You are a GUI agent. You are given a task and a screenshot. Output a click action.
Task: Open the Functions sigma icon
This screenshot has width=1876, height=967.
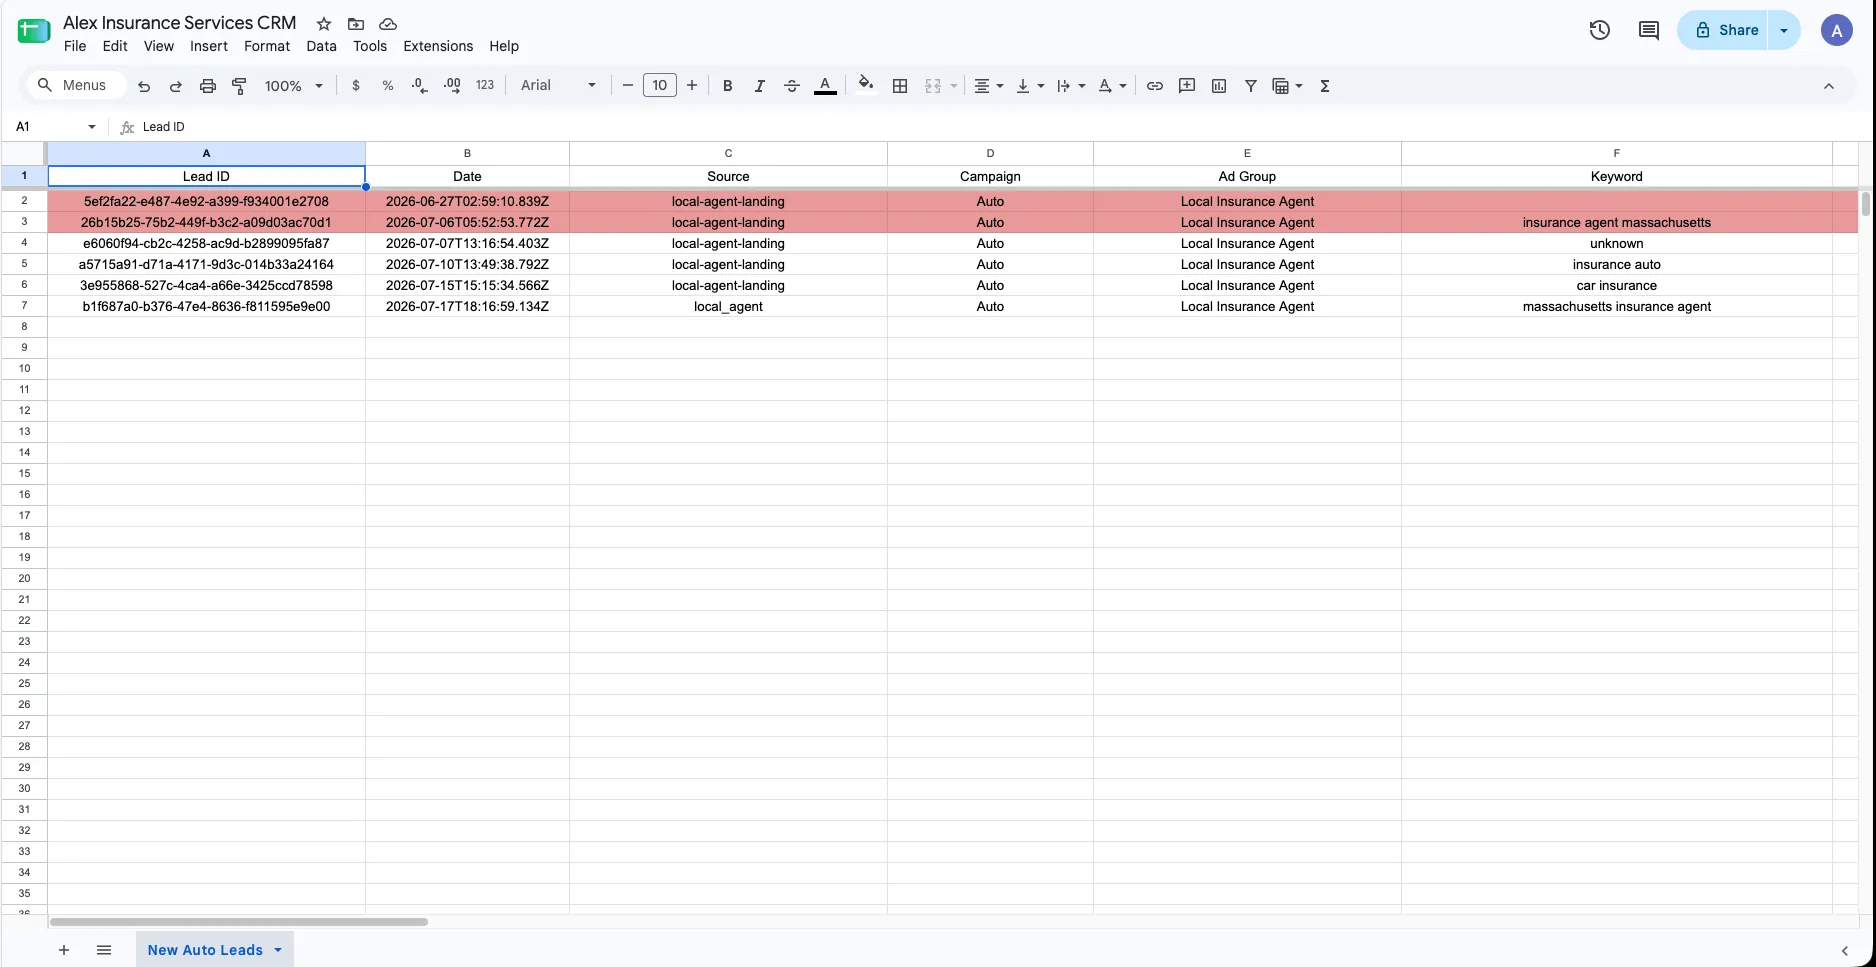[1325, 86]
